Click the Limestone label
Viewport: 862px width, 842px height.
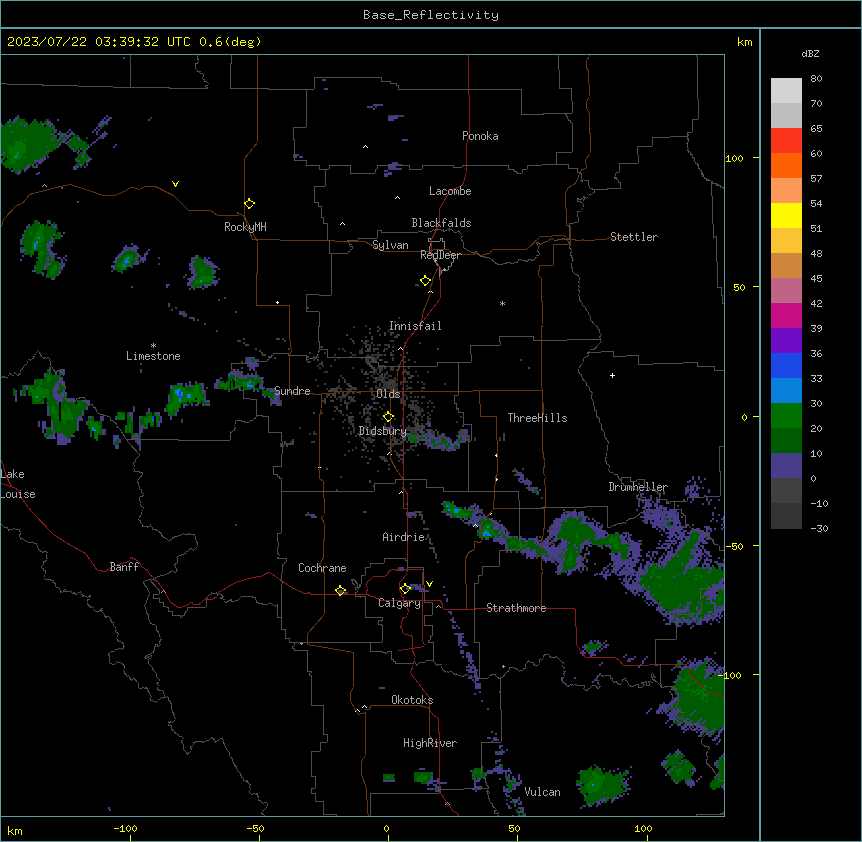153,356
